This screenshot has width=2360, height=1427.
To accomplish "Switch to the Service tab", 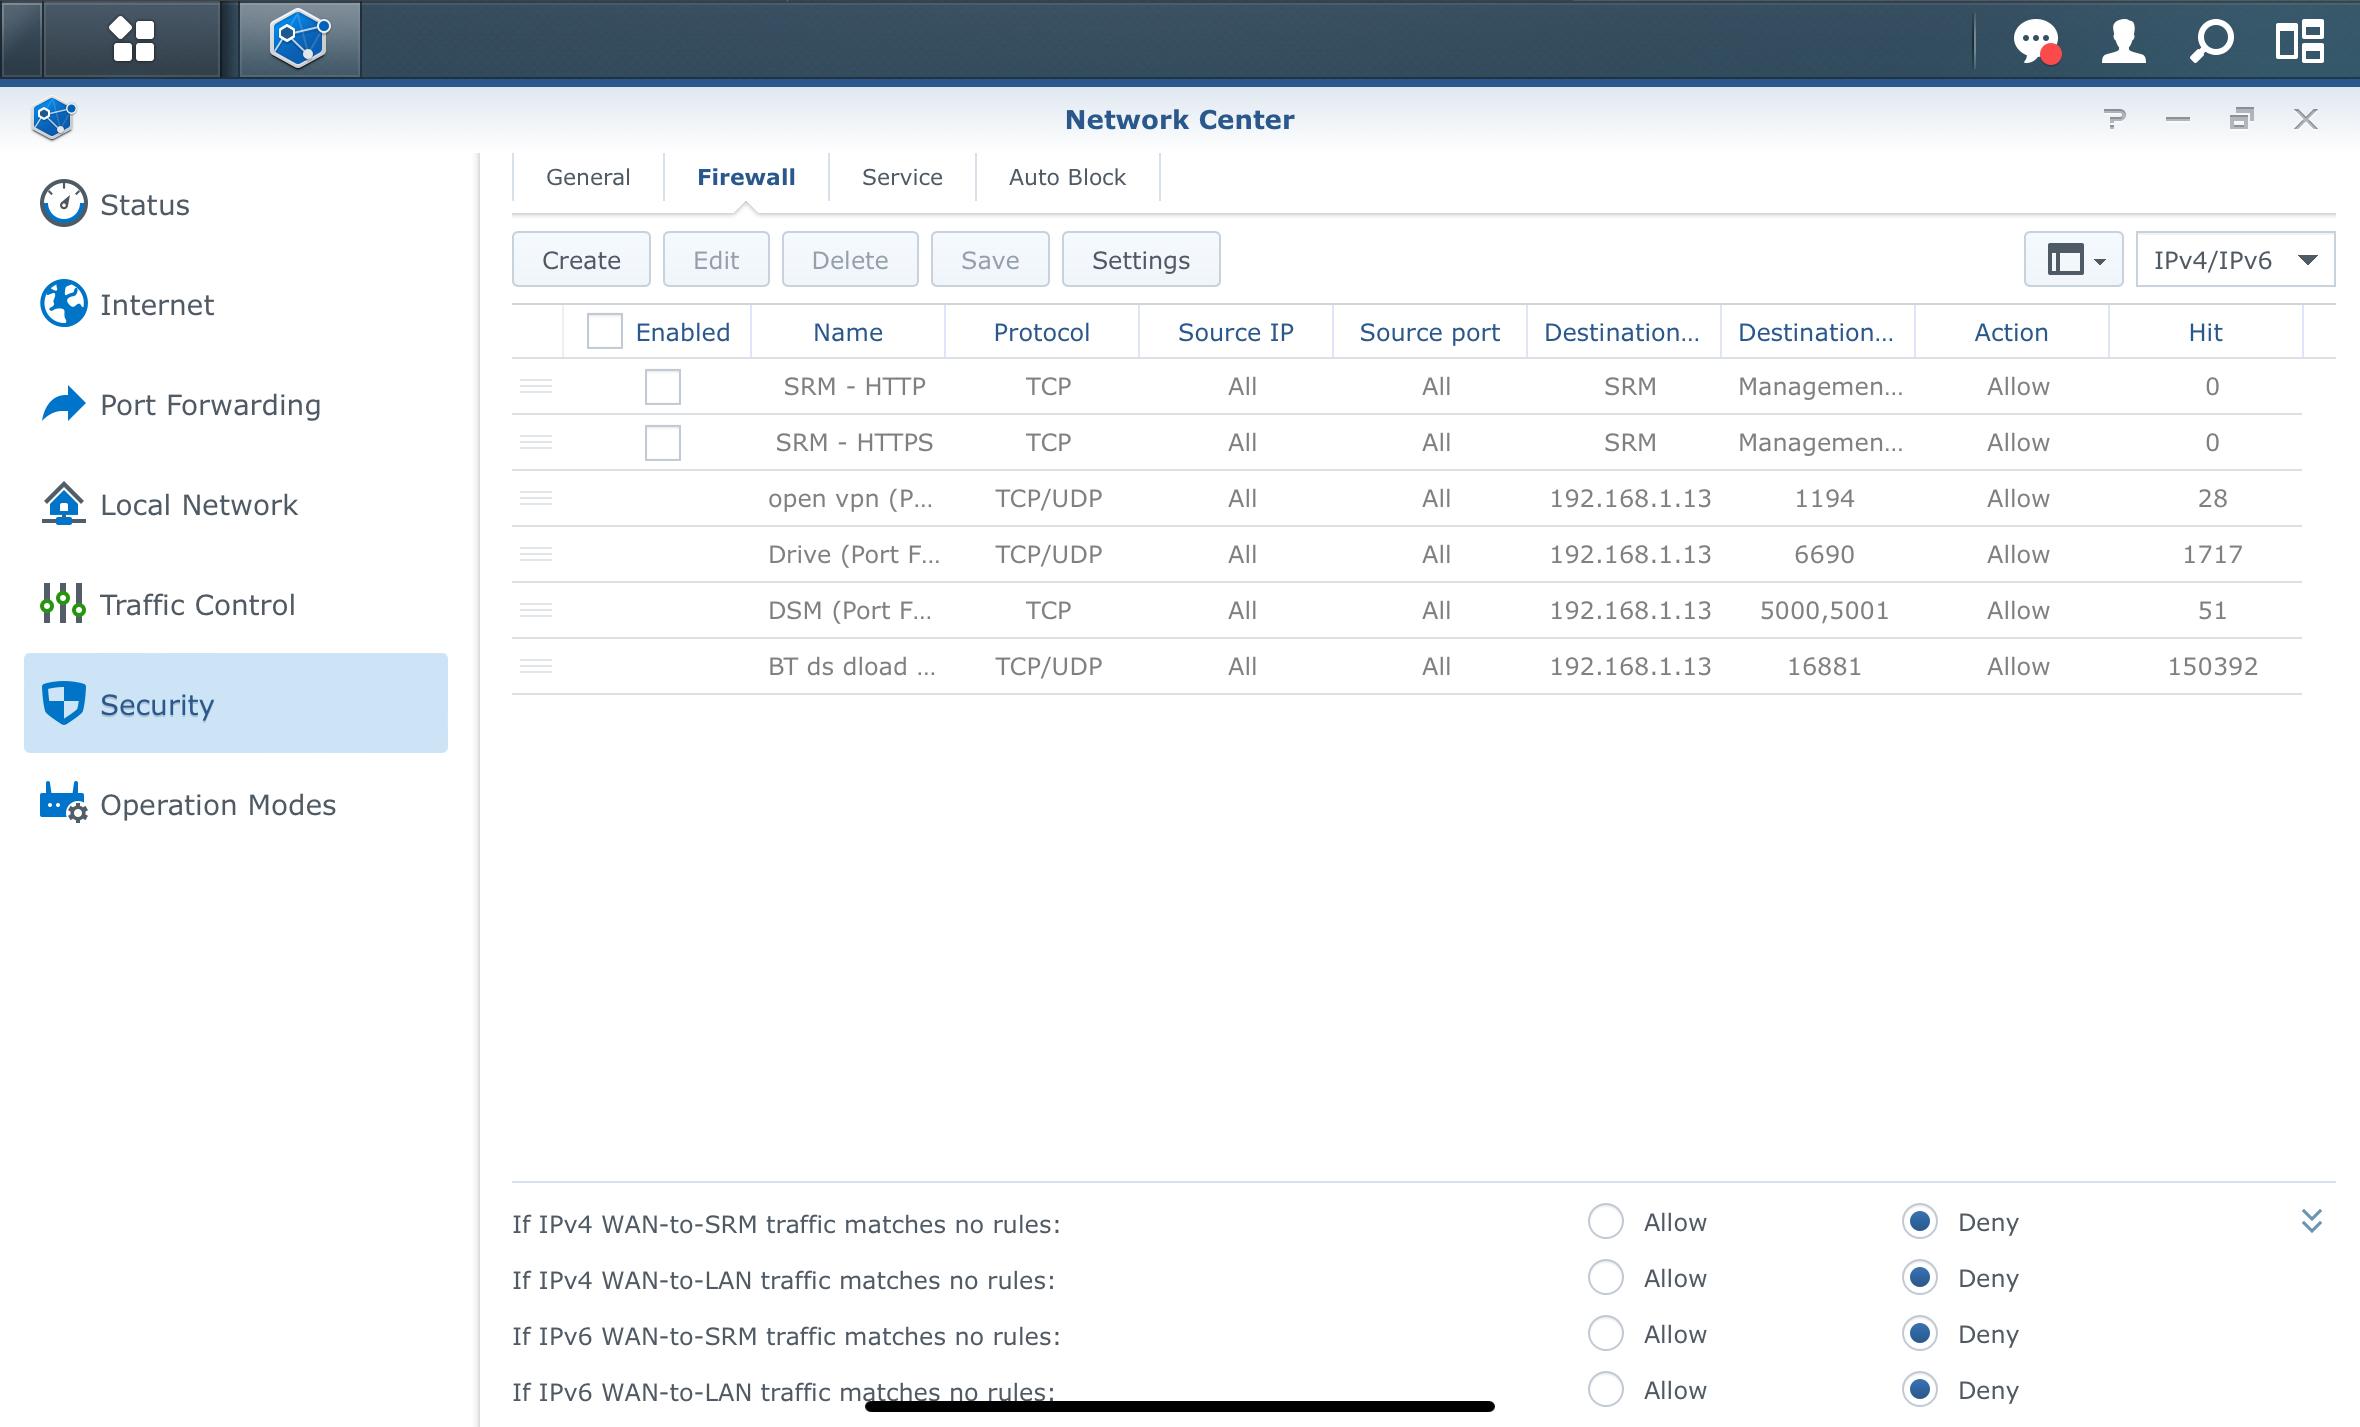I will tap(902, 177).
